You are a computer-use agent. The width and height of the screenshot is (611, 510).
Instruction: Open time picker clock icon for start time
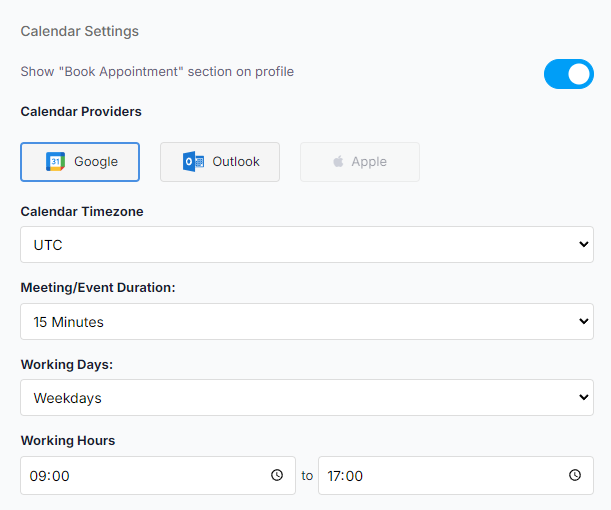pyautogui.click(x=277, y=476)
